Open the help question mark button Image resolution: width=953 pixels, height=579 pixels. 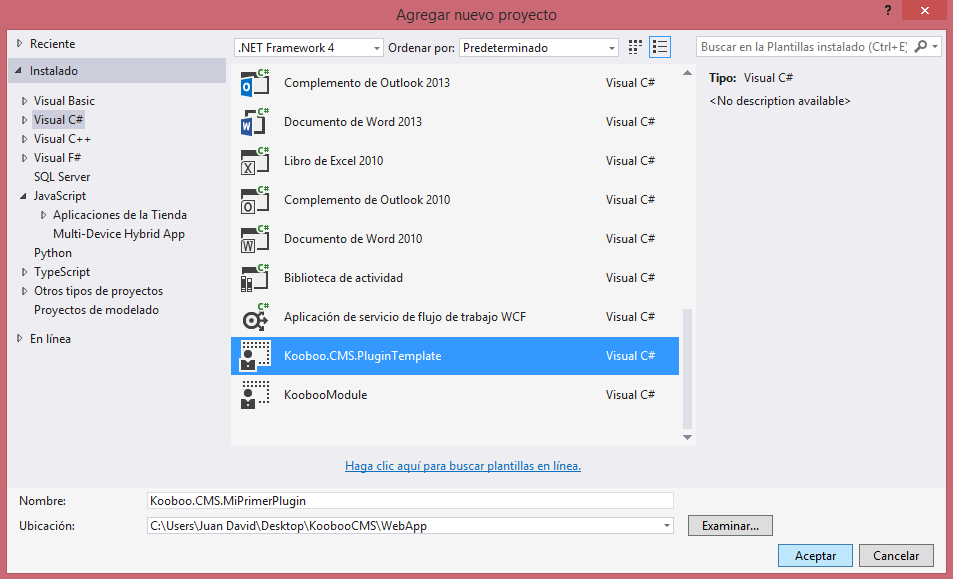[888, 10]
